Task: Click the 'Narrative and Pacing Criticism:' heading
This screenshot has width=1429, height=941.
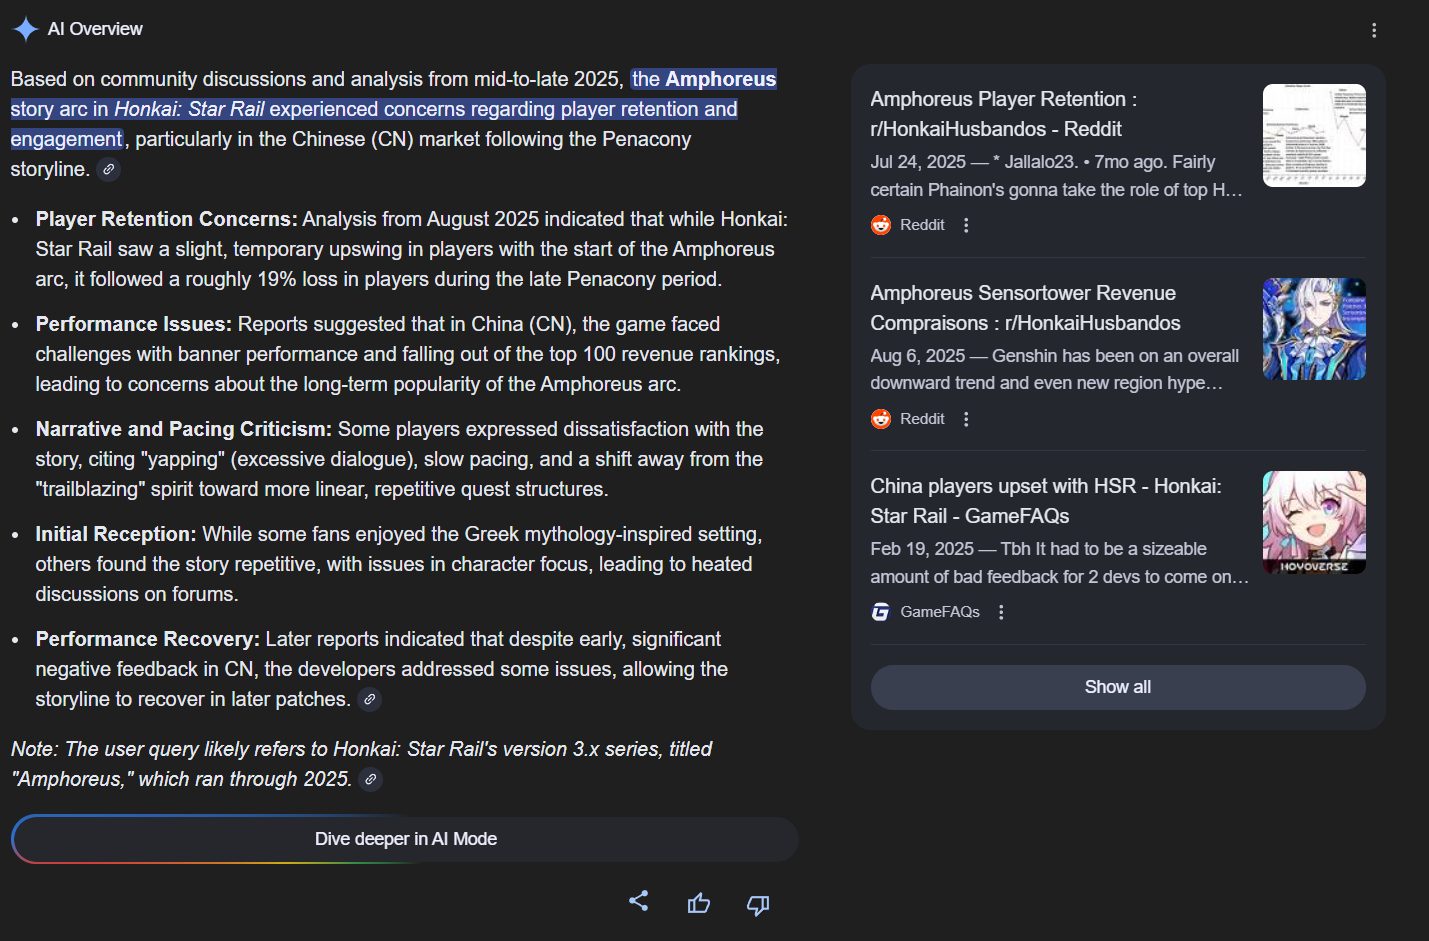Action: pyautogui.click(x=183, y=429)
